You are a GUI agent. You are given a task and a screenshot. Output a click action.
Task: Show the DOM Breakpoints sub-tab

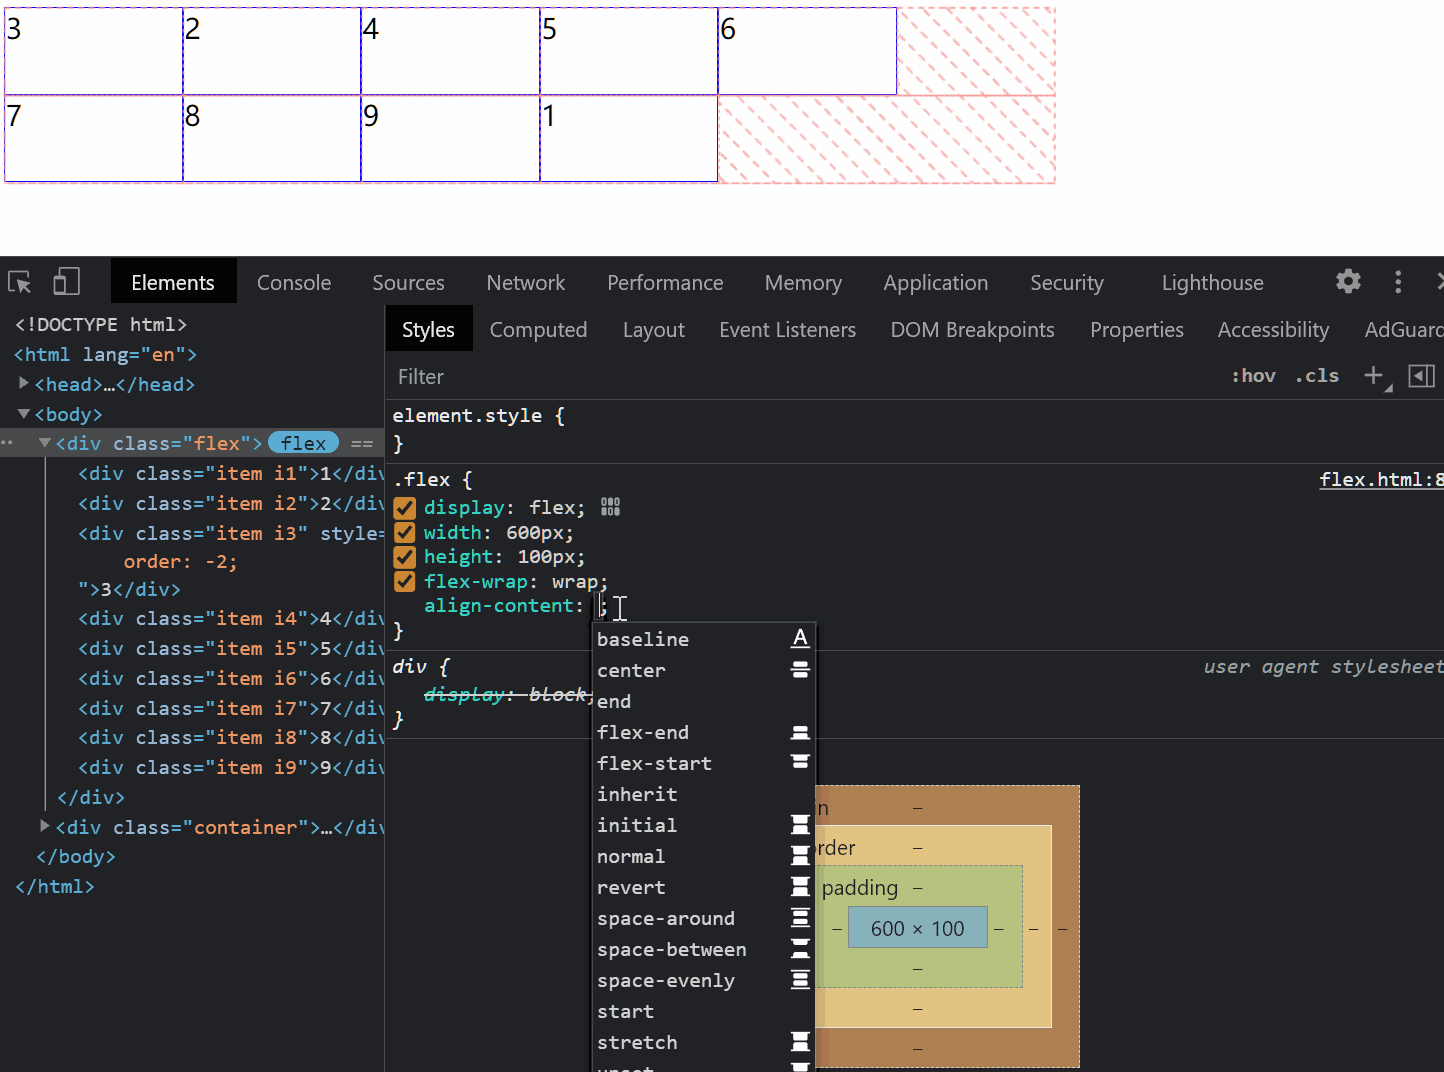[x=973, y=330]
